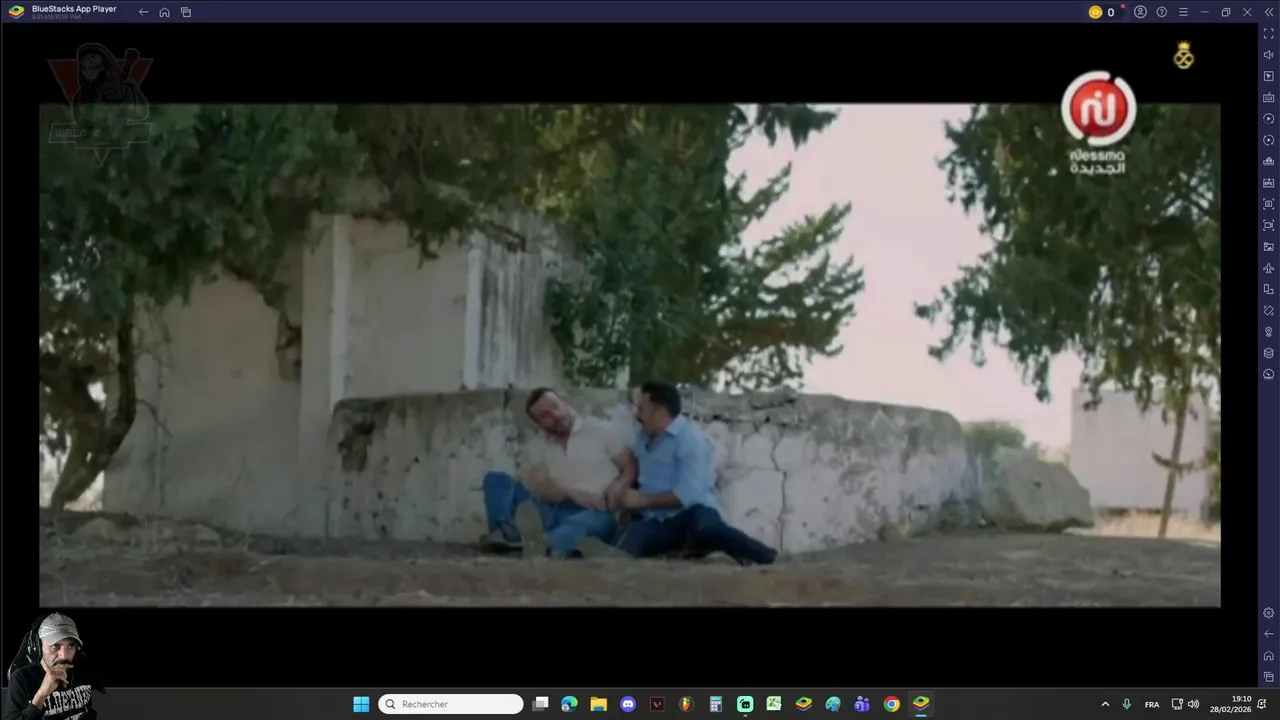
Task: Open the Calculator taskbar icon
Action: point(716,704)
